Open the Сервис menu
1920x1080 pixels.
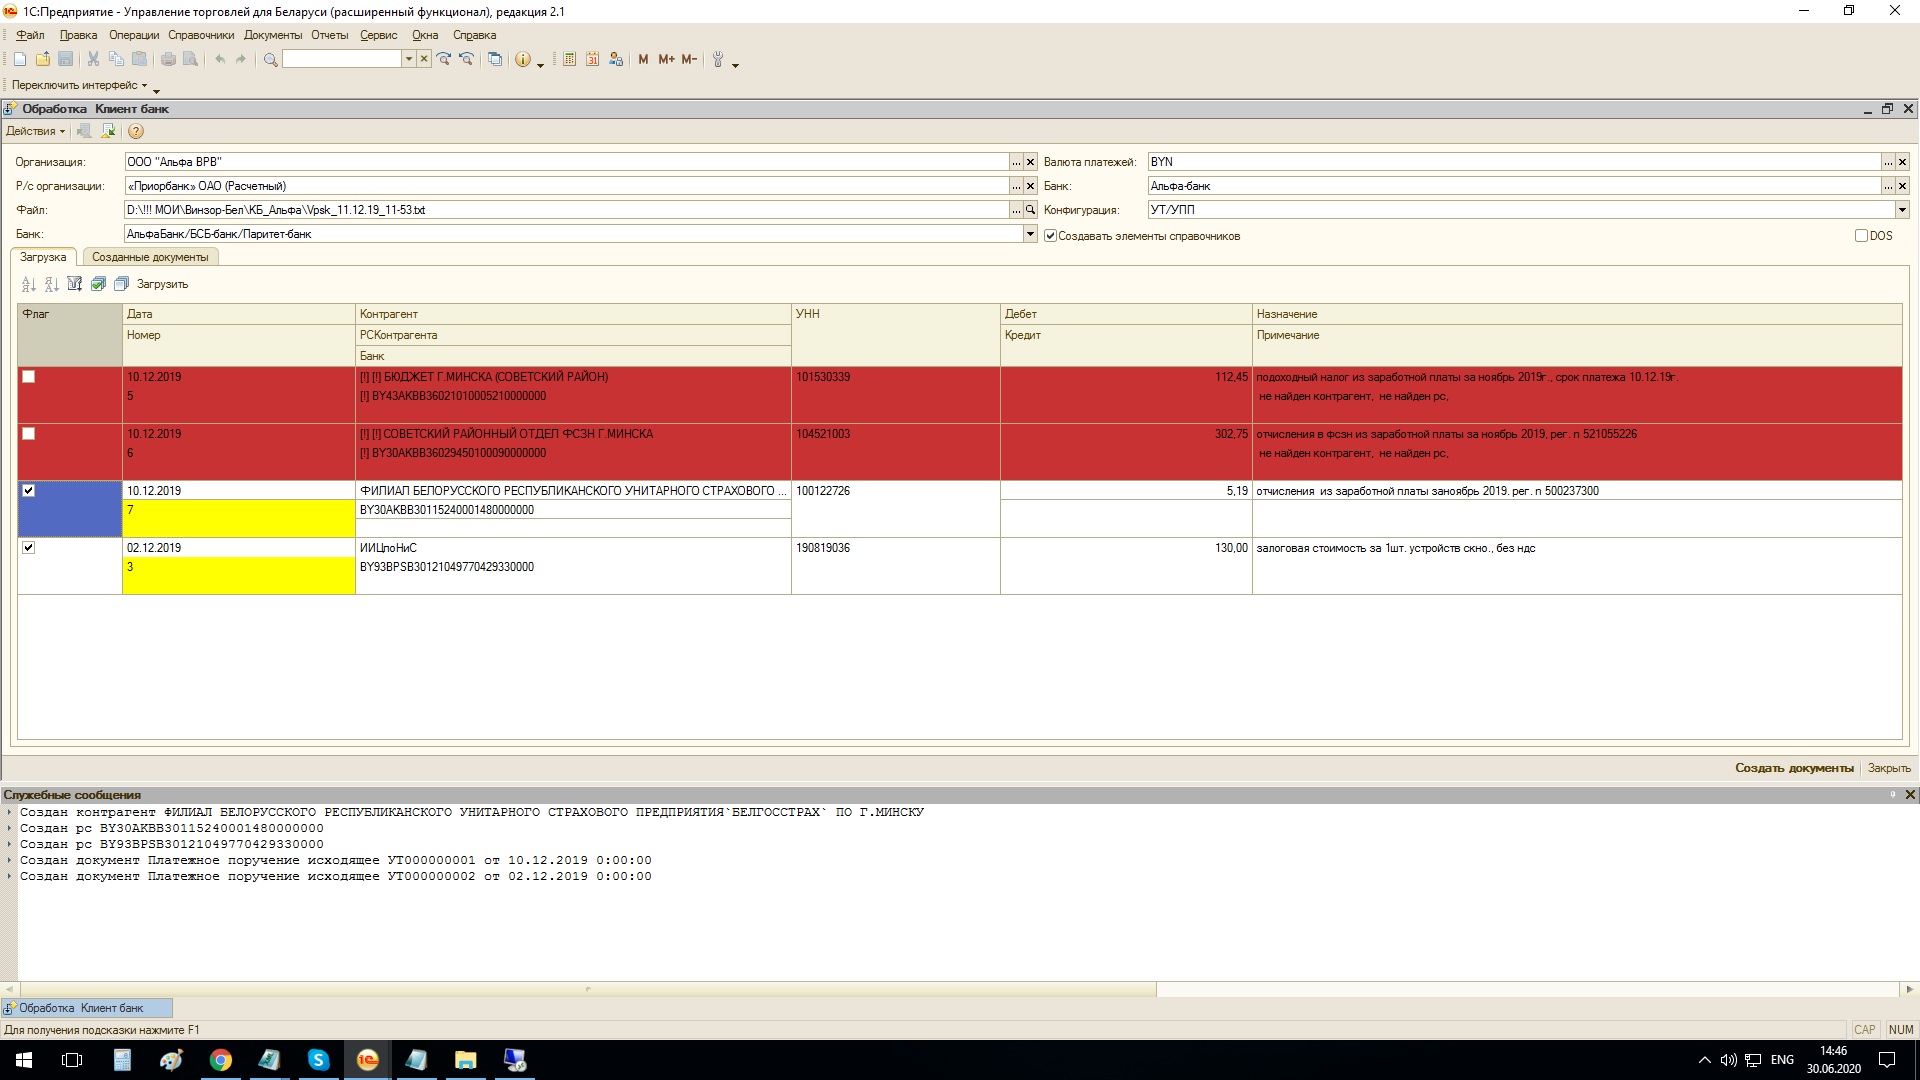tap(378, 35)
